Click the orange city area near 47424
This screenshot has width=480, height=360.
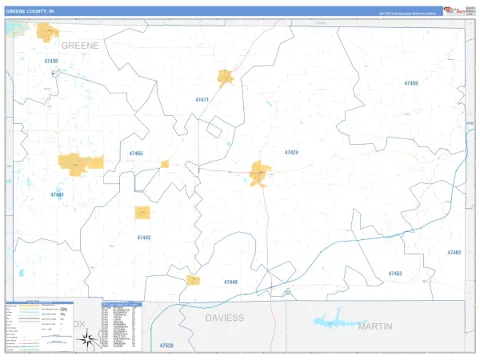(260, 174)
